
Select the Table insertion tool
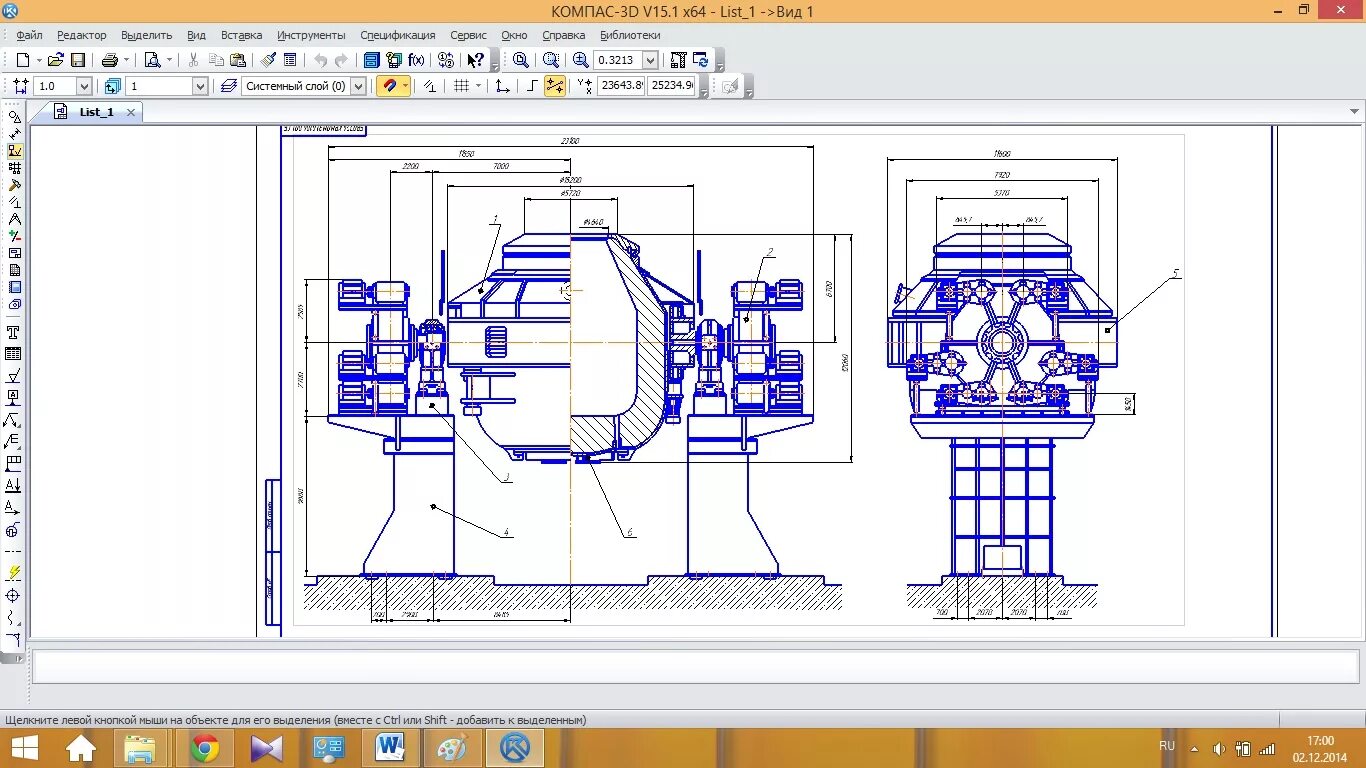[14, 354]
